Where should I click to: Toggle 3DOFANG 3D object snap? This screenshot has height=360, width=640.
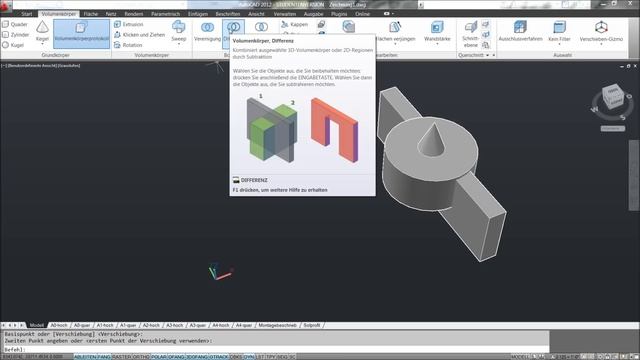click(197, 357)
